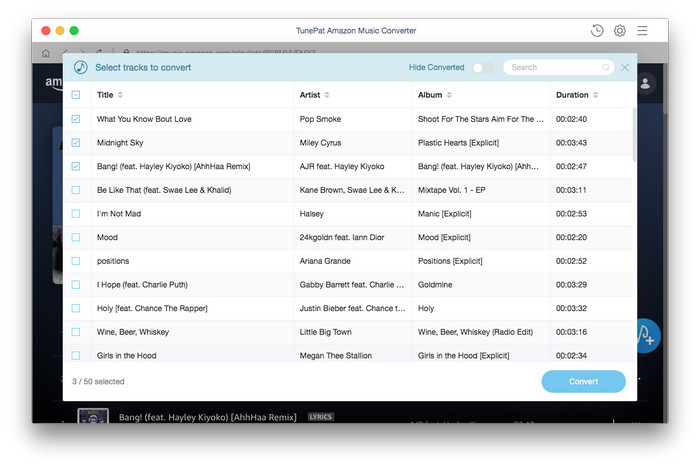Close the Select tracks dialog
Viewport: 700px width, 469px height.
(625, 67)
